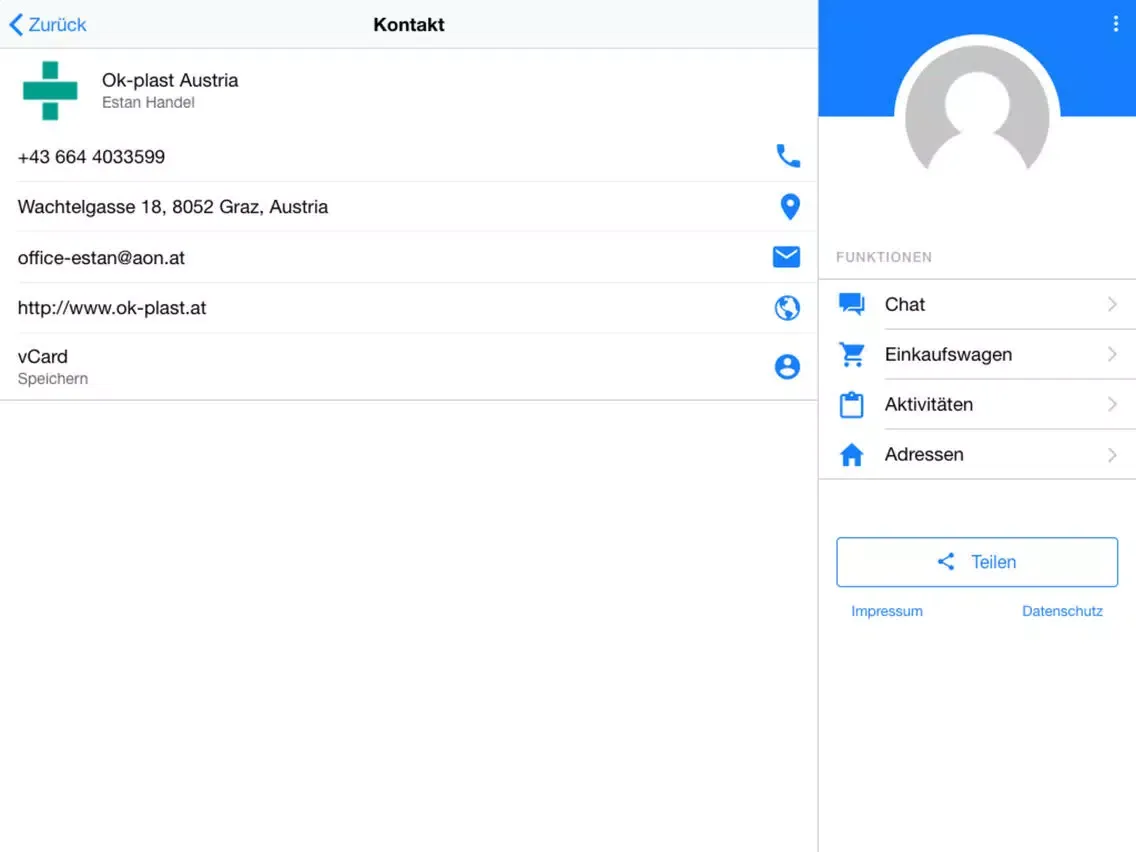Open the Impressum link
The image size is (1136, 852).
point(886,611)
